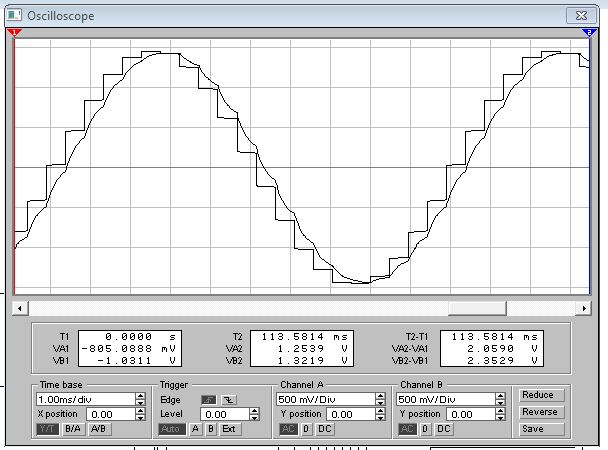Switch to A/B display mode
The image size is (608, 450).
[98, 429]
